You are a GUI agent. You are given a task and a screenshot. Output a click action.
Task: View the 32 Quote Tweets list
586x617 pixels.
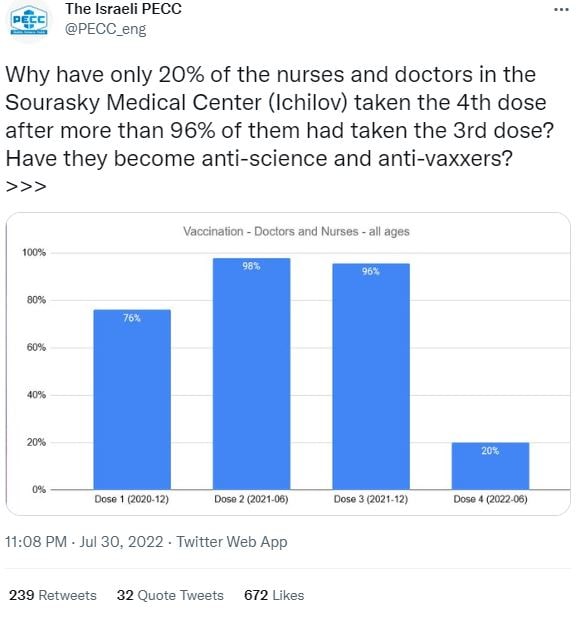(x=170, y=595)
